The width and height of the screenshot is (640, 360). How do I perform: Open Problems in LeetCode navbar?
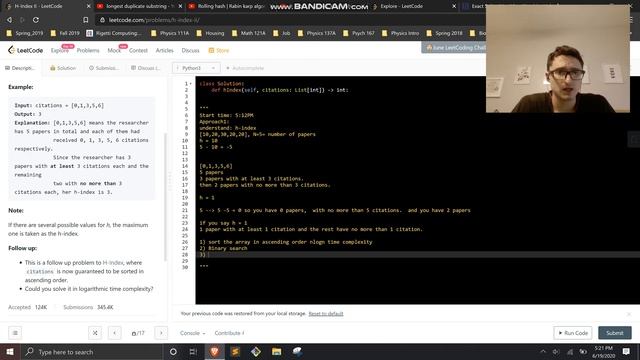[x=88, y=50]
